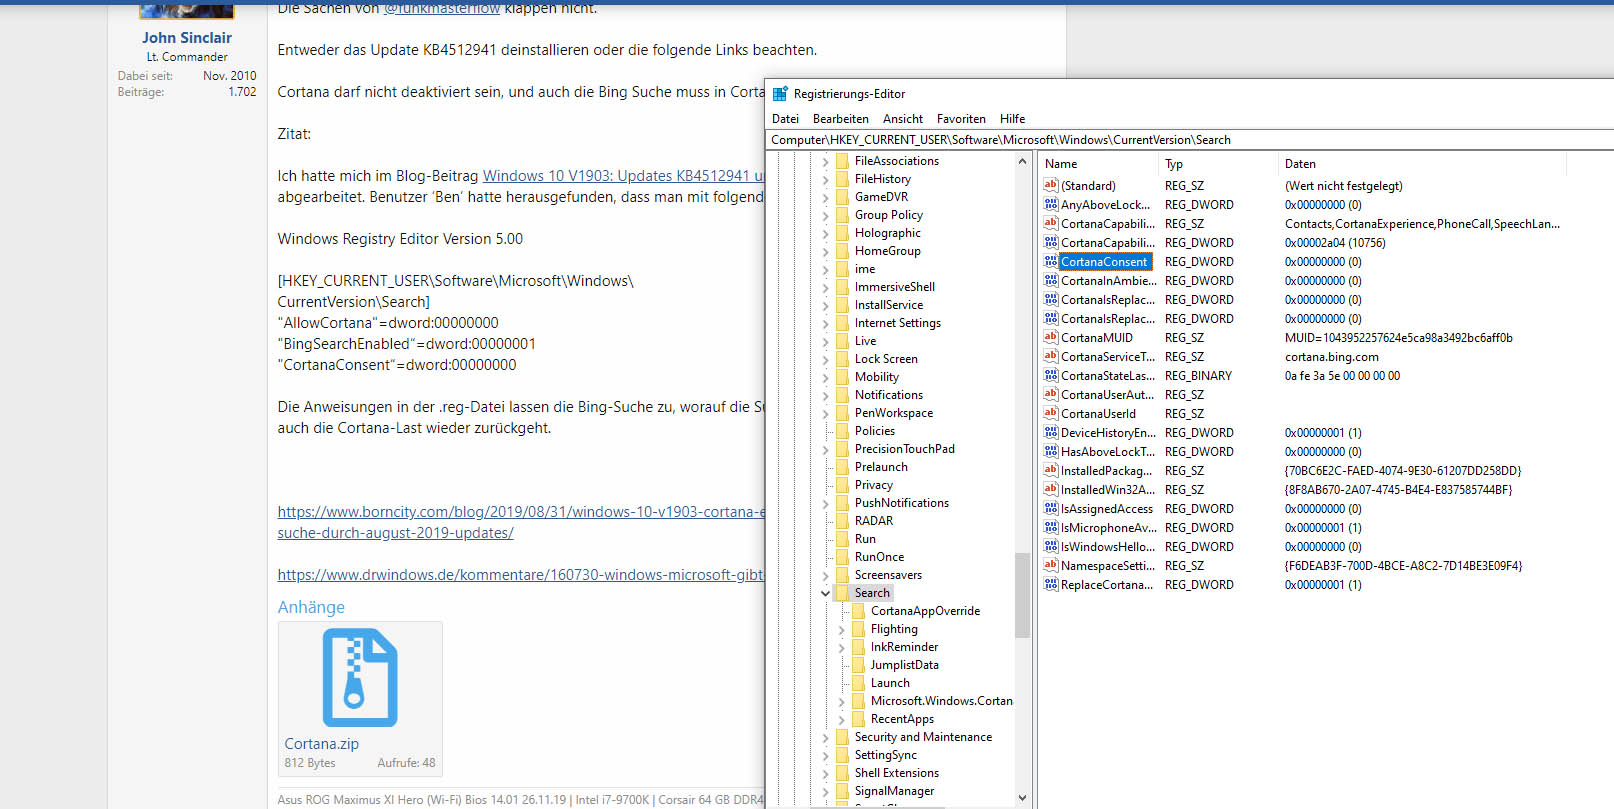Click the cortana.bing.com data value
Screen dimensions: 1614x809
click(x=1331, y=357)
